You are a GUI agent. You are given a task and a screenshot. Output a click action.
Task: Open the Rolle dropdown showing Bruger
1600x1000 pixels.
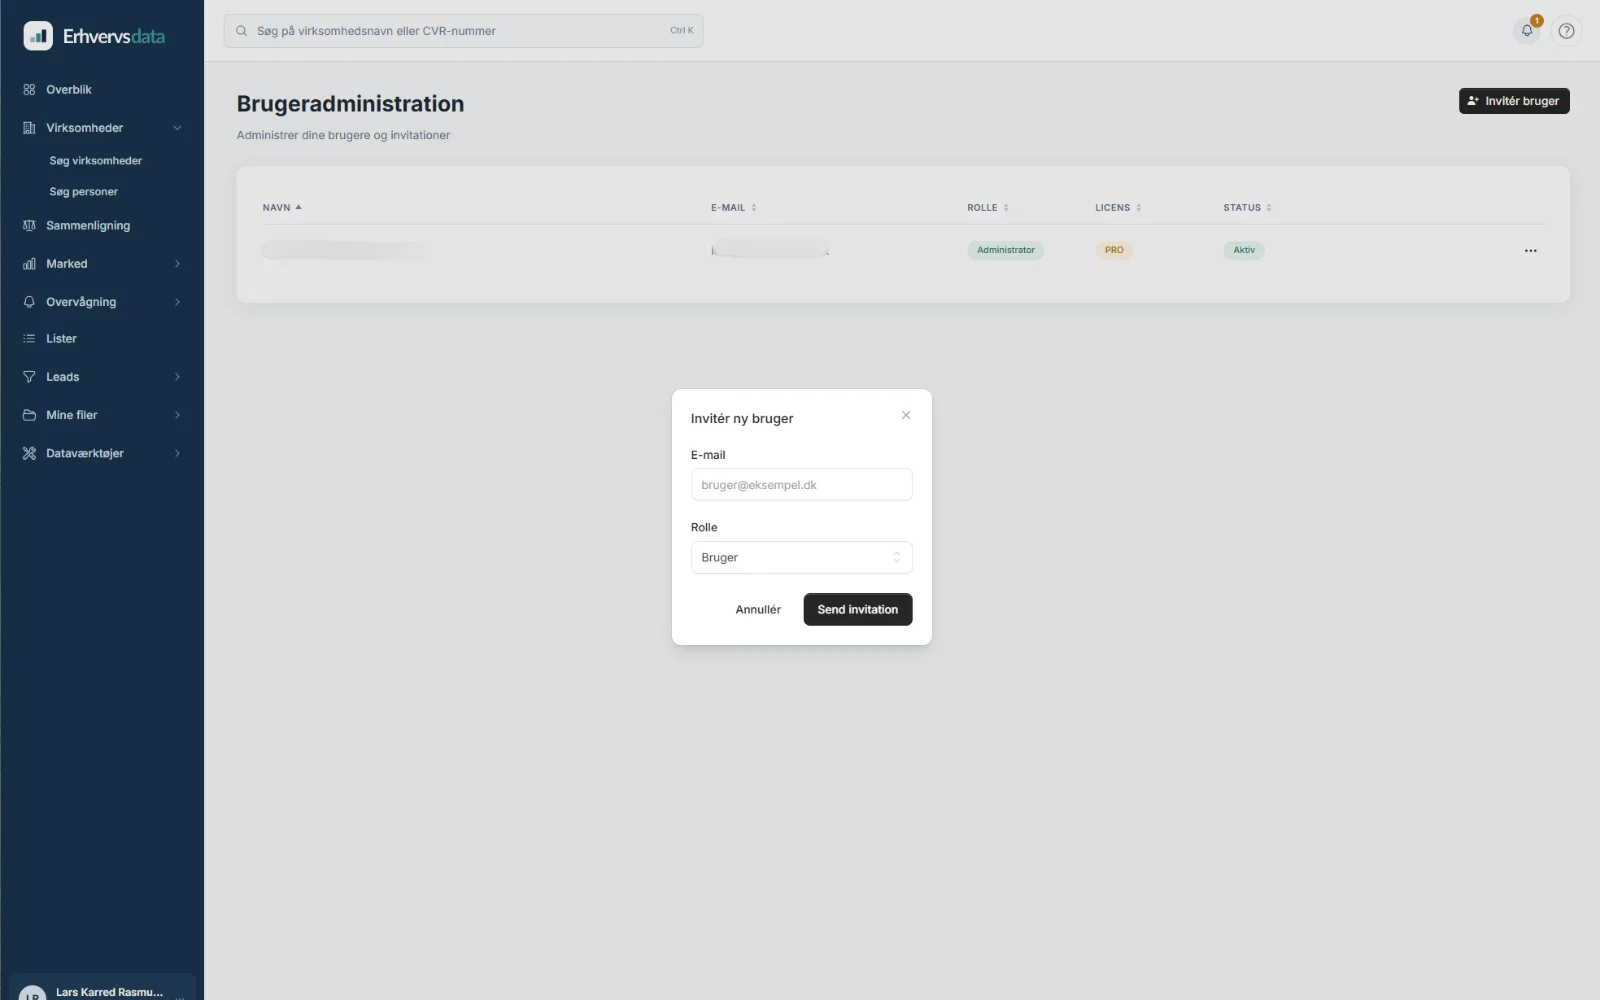(801, 558)
